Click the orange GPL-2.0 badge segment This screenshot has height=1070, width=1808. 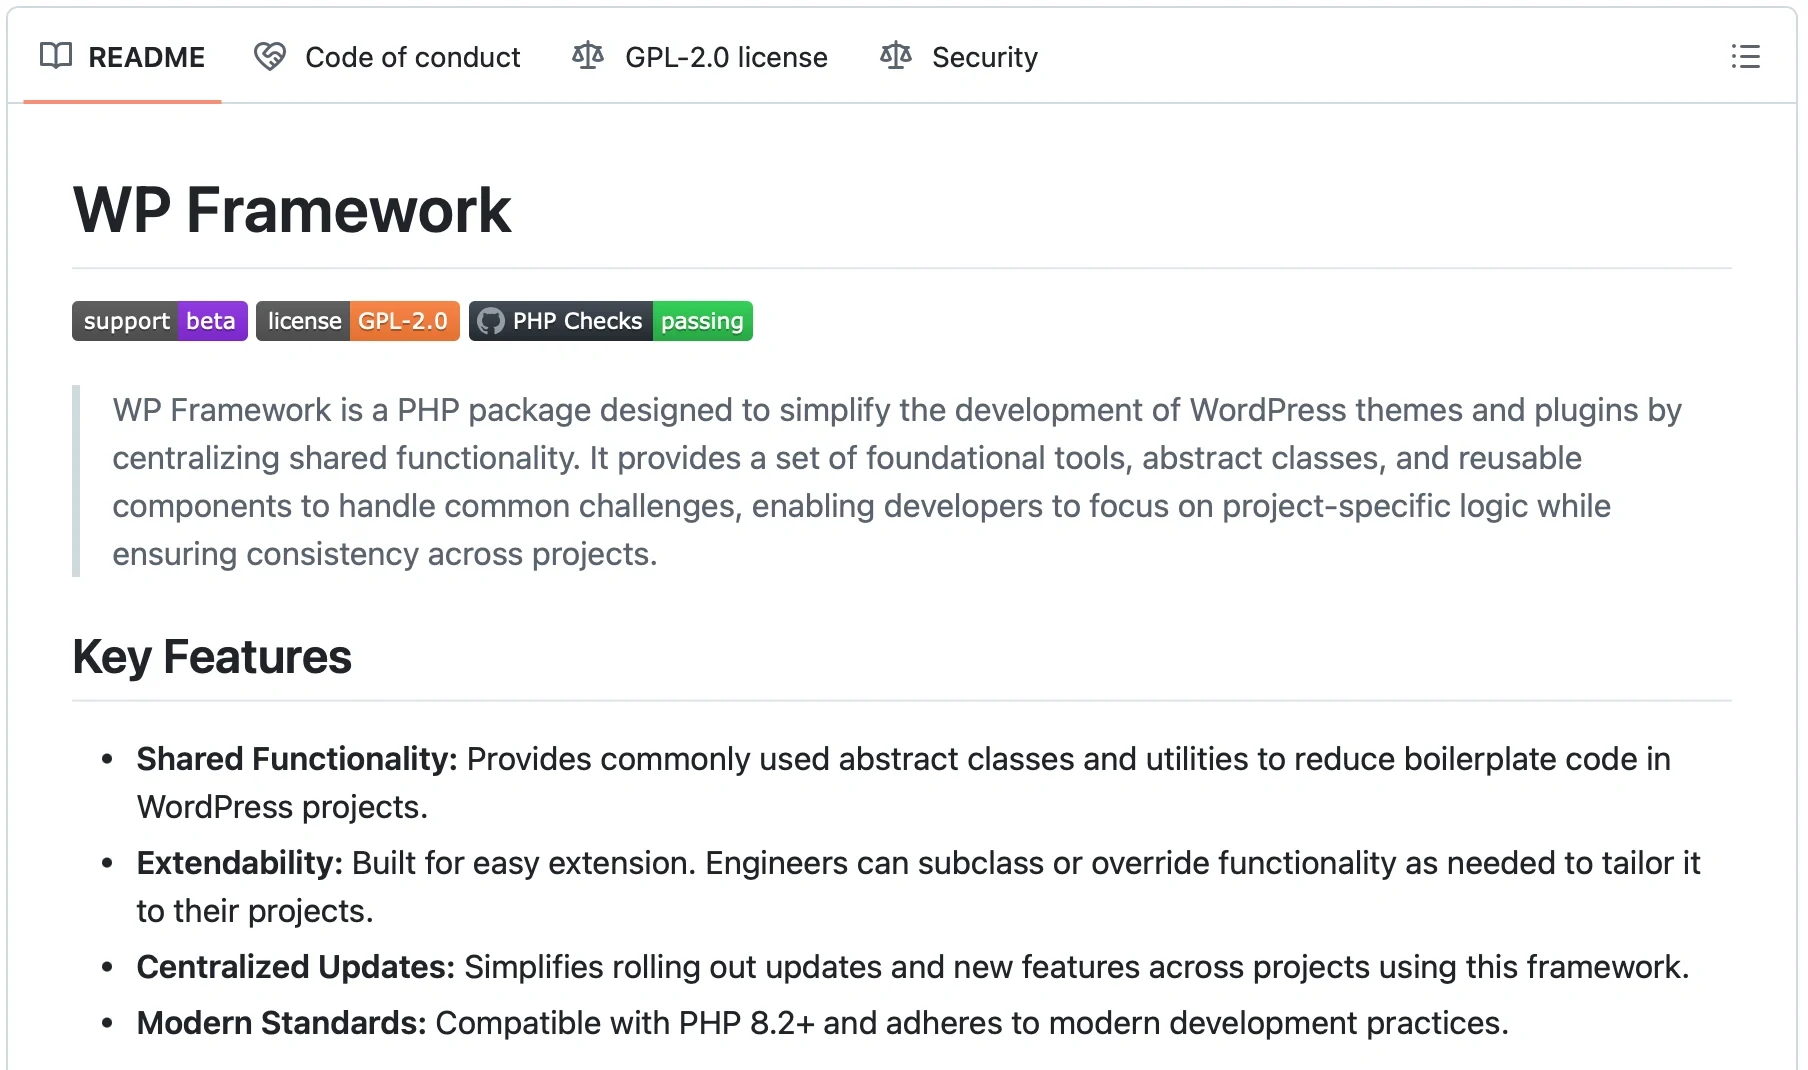click(x=403, y=321)
